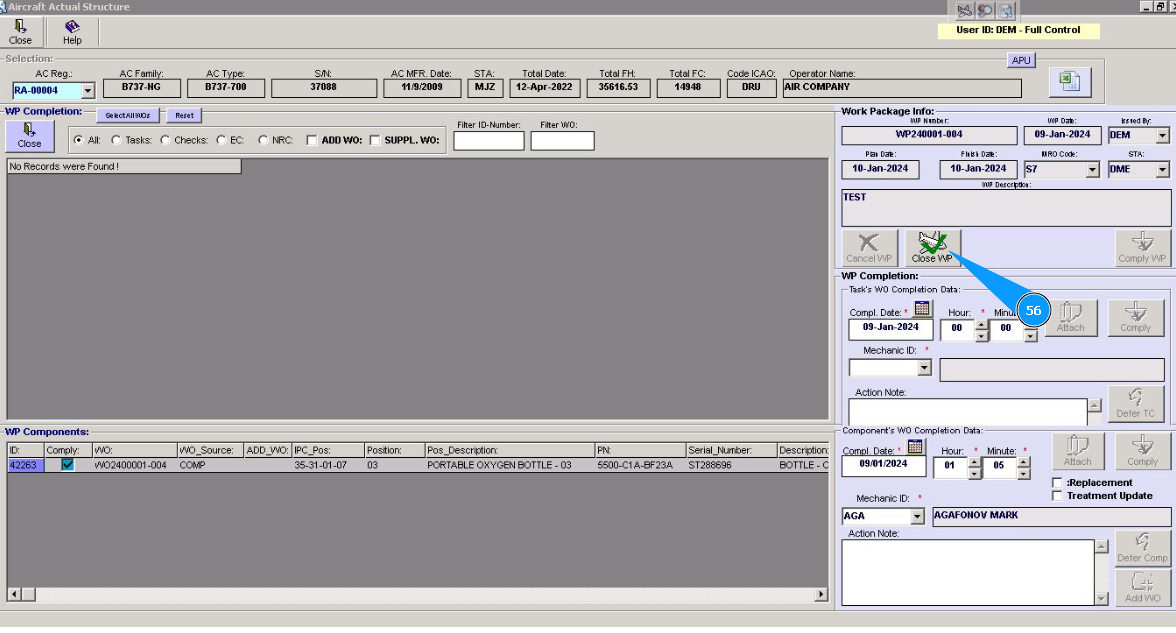Click the task Action Note field
This screenshot has width=1176, height=633.
tap(968, 411)
